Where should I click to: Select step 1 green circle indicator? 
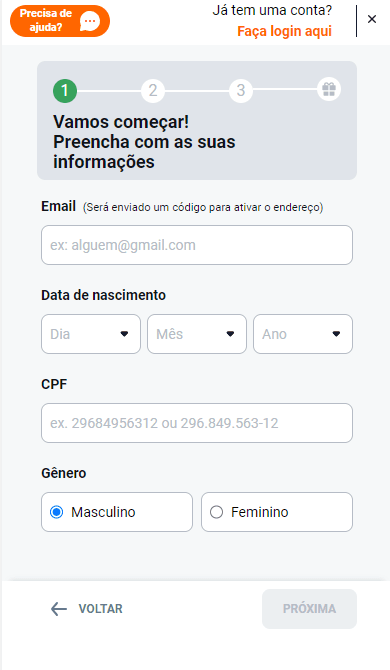(x=65, y=91)
